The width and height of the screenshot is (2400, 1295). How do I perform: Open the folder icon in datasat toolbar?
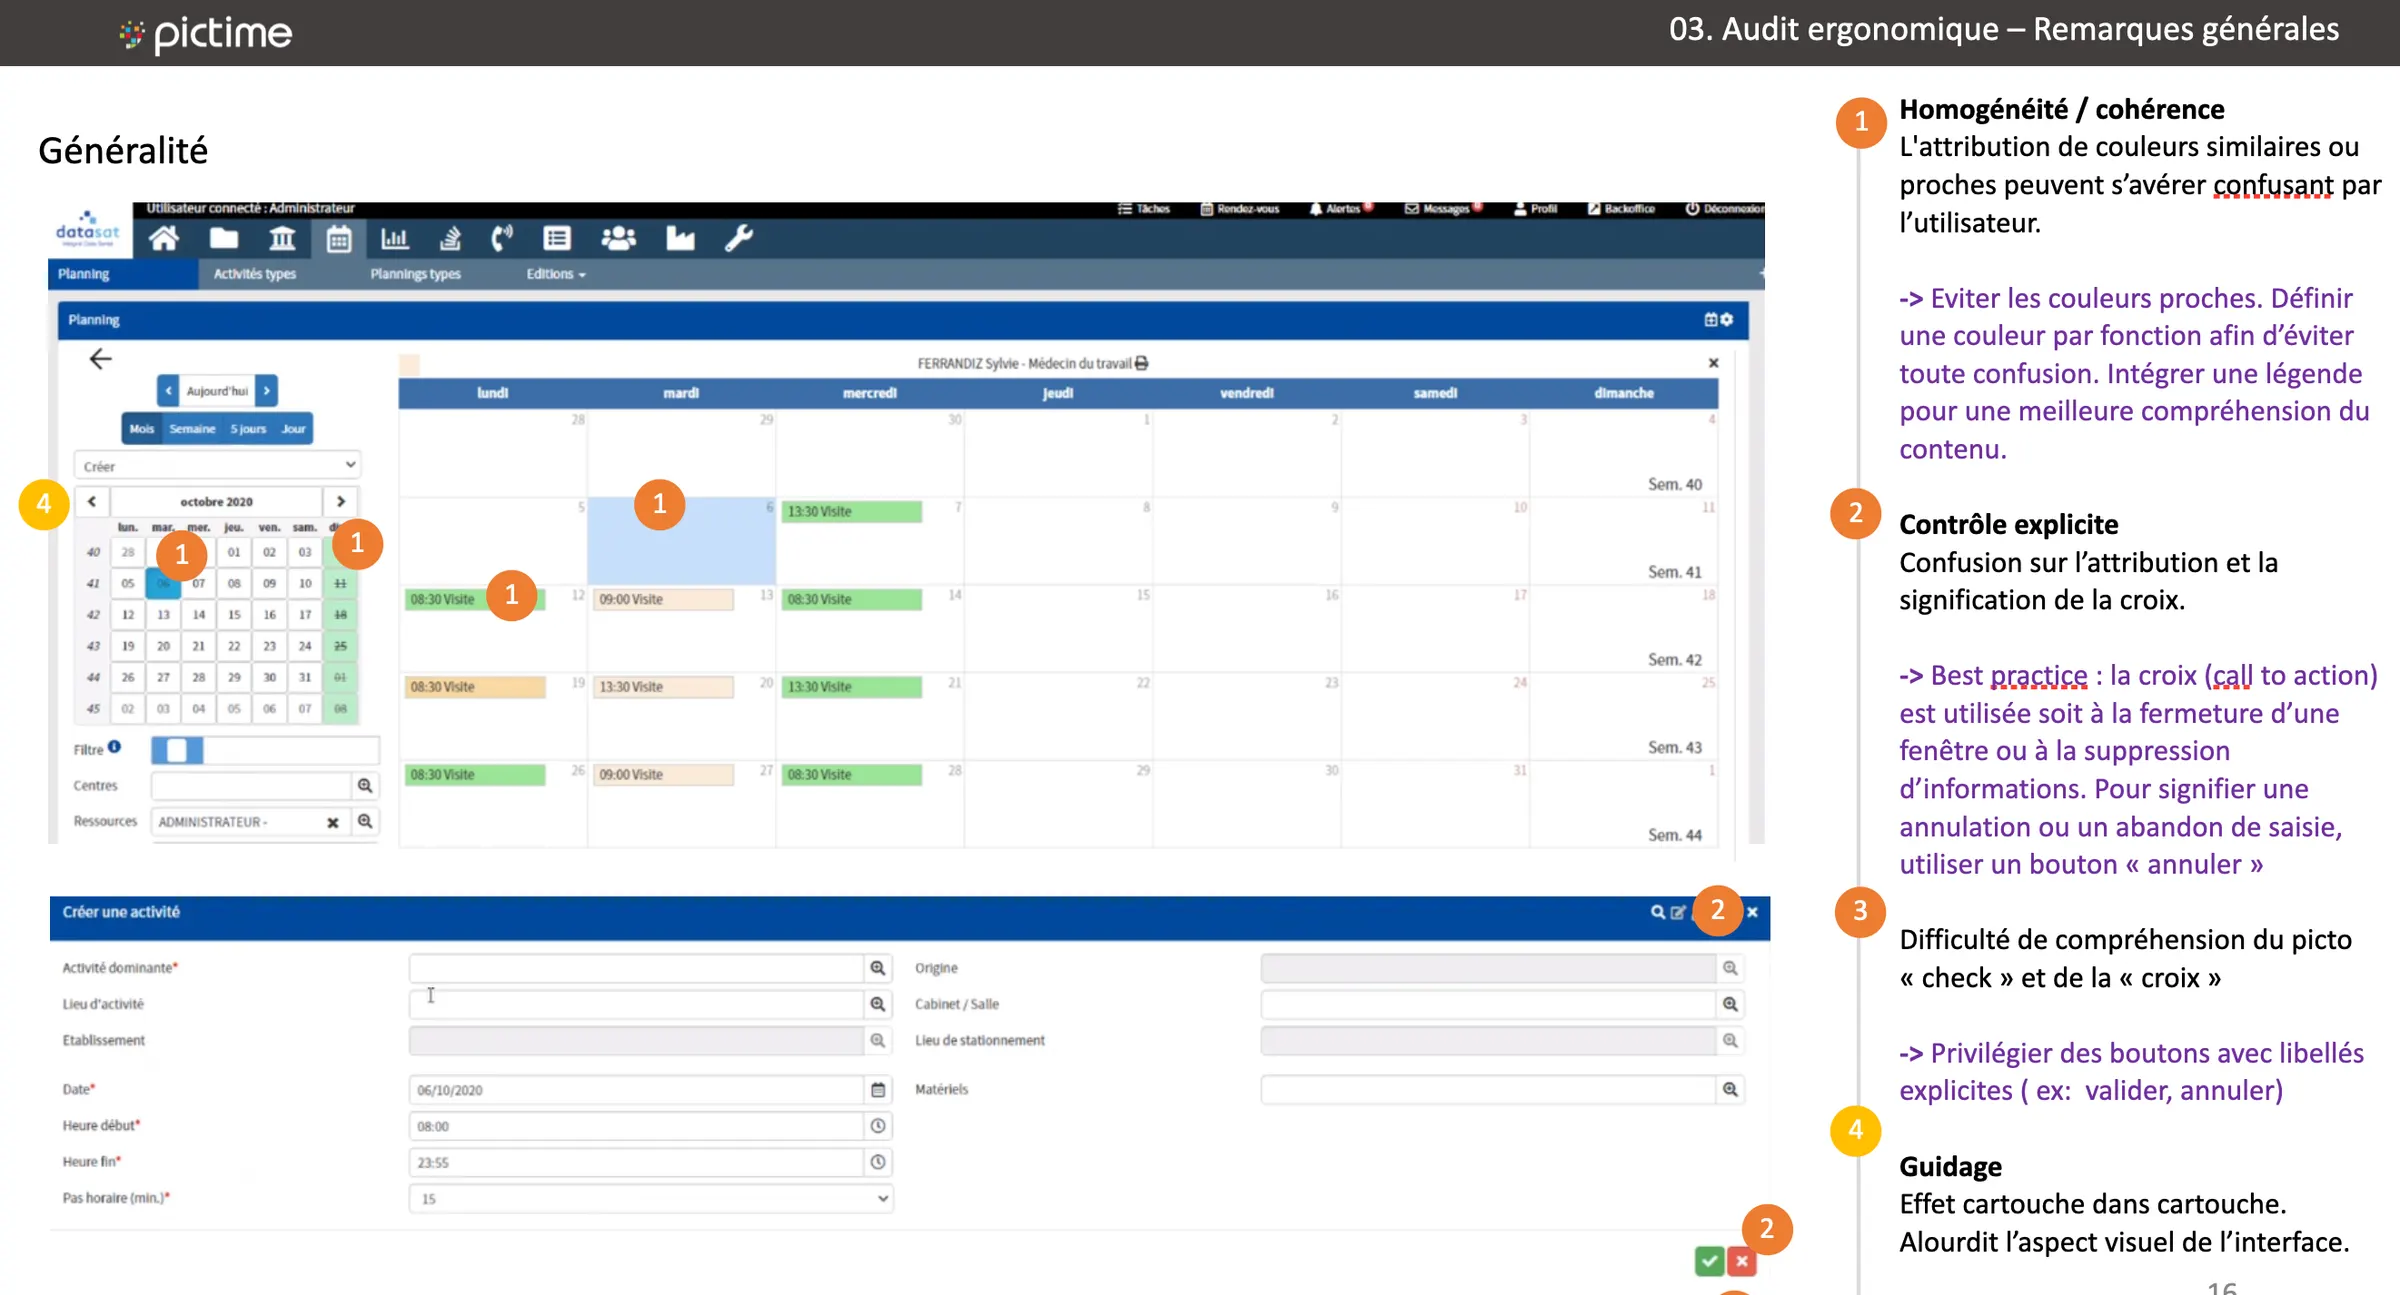click(x=224, y=238)
